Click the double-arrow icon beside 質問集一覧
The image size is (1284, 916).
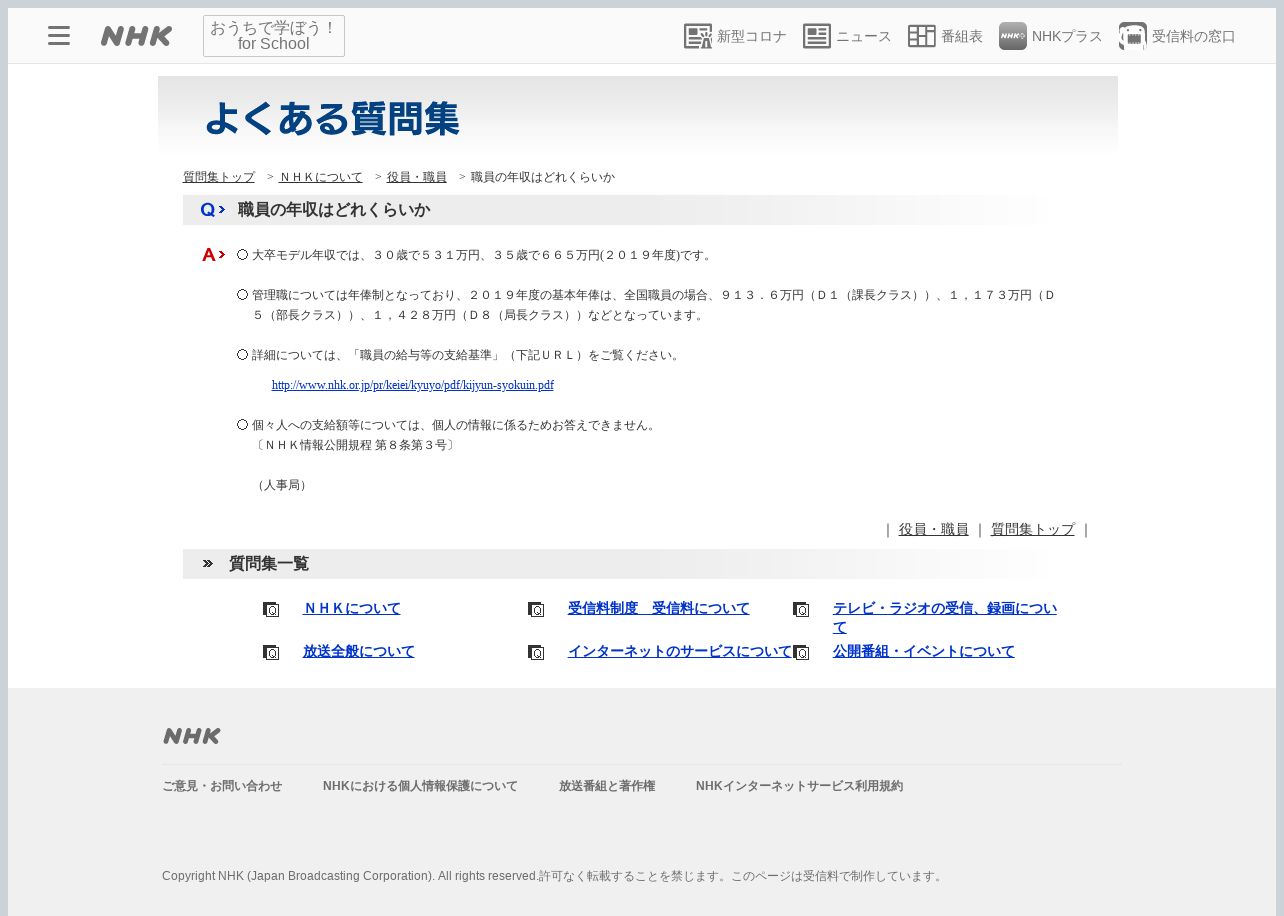208,564
